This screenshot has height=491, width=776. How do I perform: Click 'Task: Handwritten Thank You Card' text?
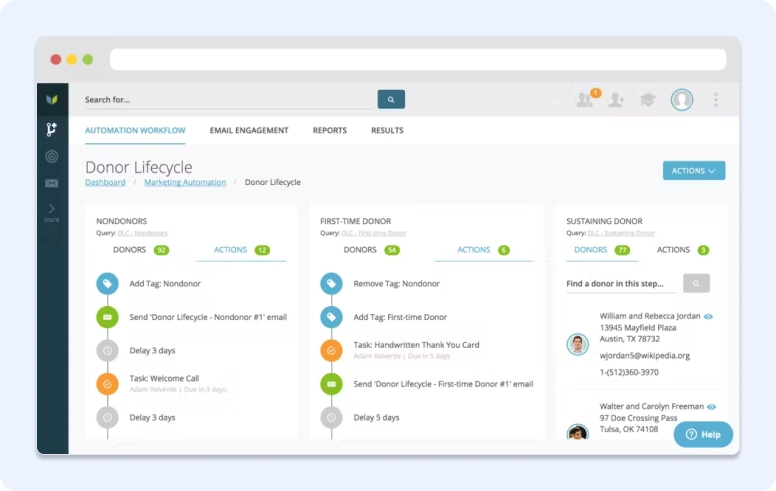pos(416,345)
